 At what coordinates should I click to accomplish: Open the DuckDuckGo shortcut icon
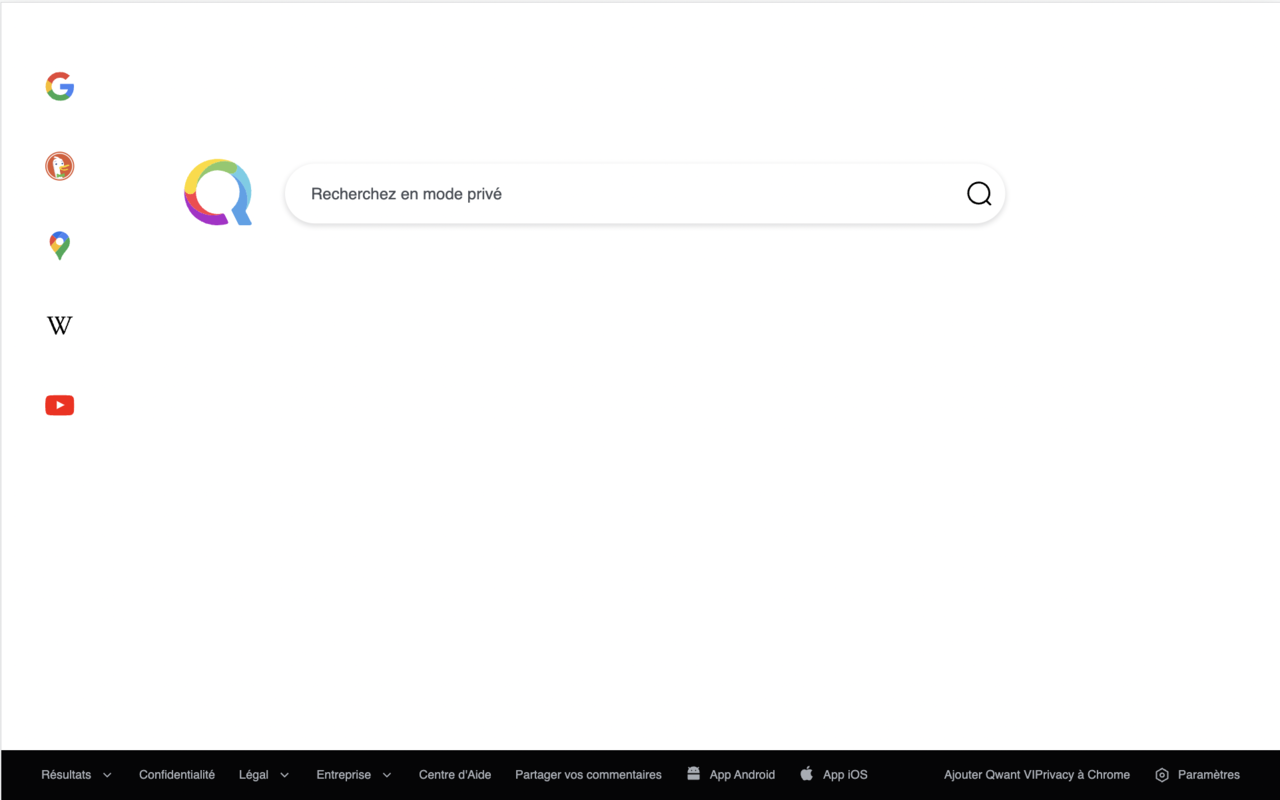60,166
